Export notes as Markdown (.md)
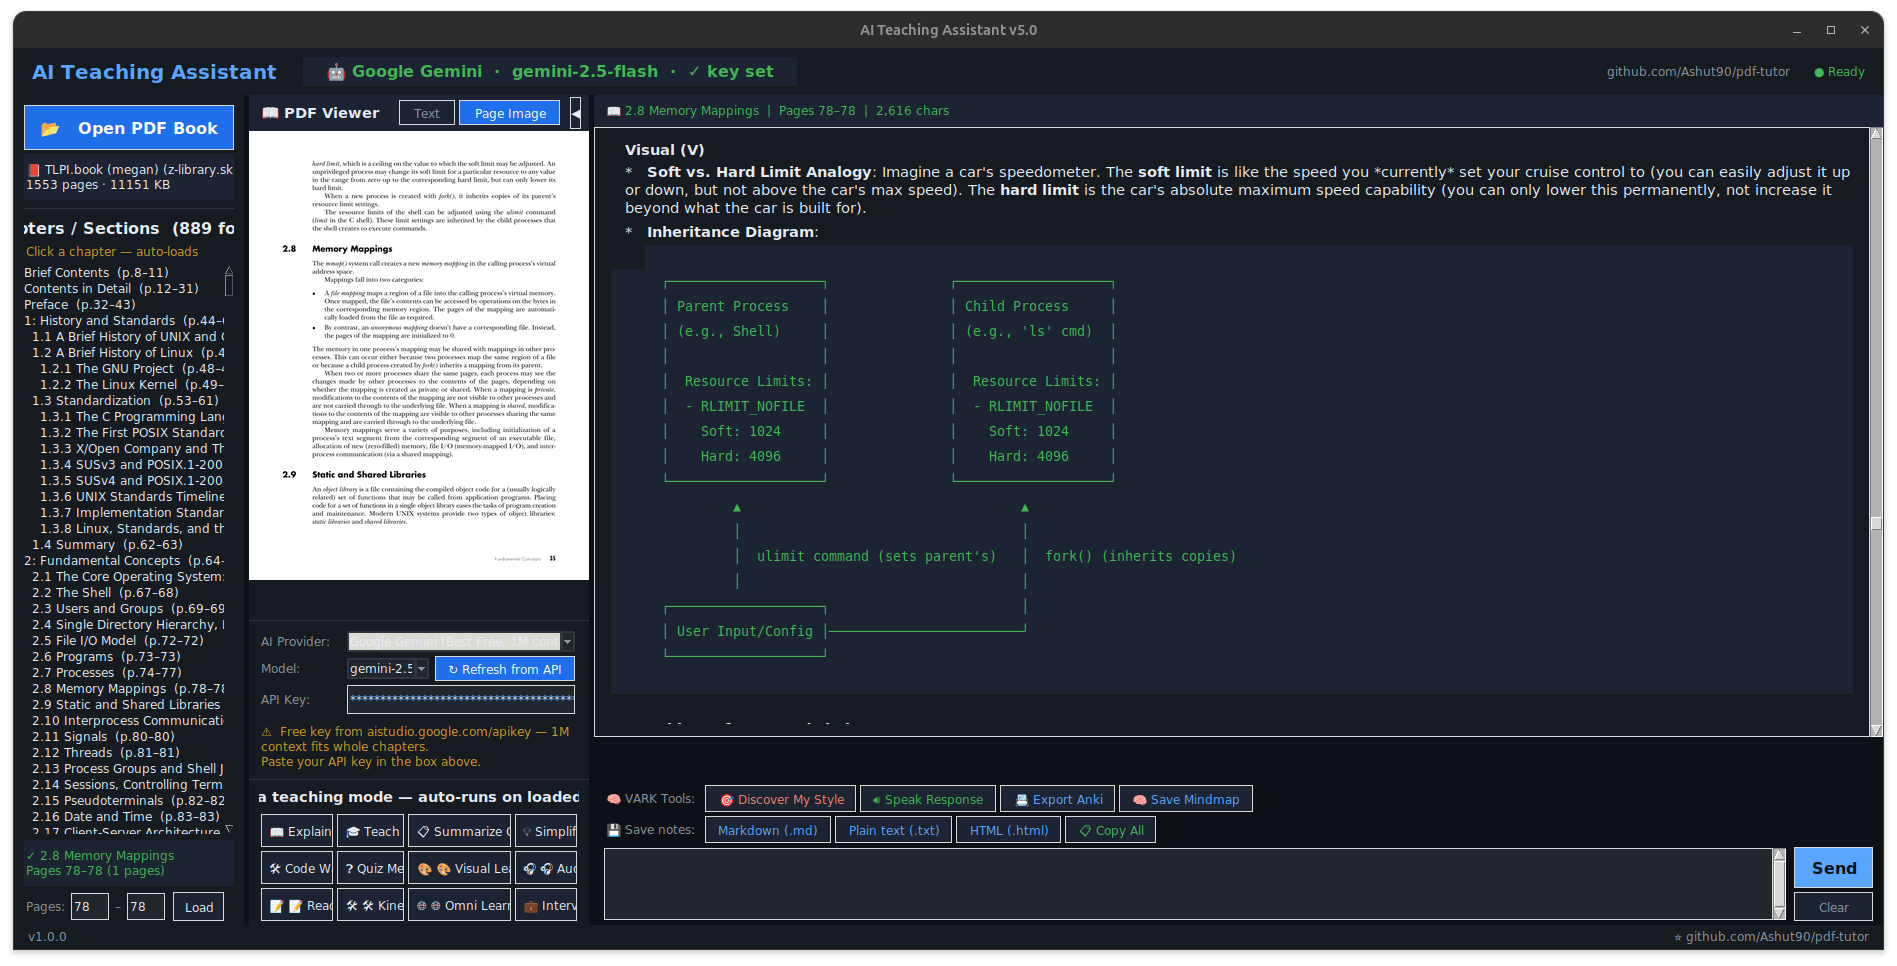The width and height of the screenshot is (1897, 966). tap(767, 830)
